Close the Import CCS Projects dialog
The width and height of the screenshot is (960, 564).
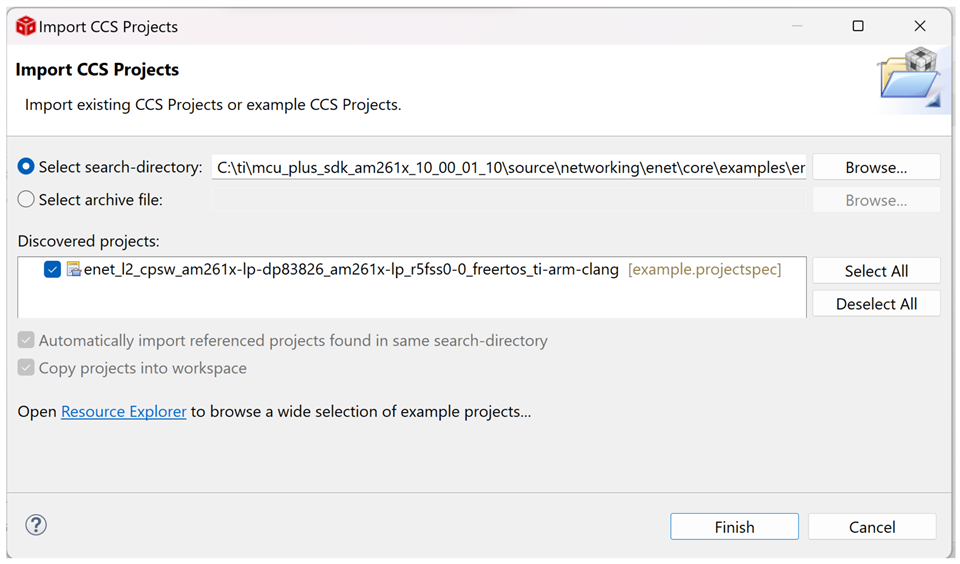pyautogui.click(x=920, y=26)
